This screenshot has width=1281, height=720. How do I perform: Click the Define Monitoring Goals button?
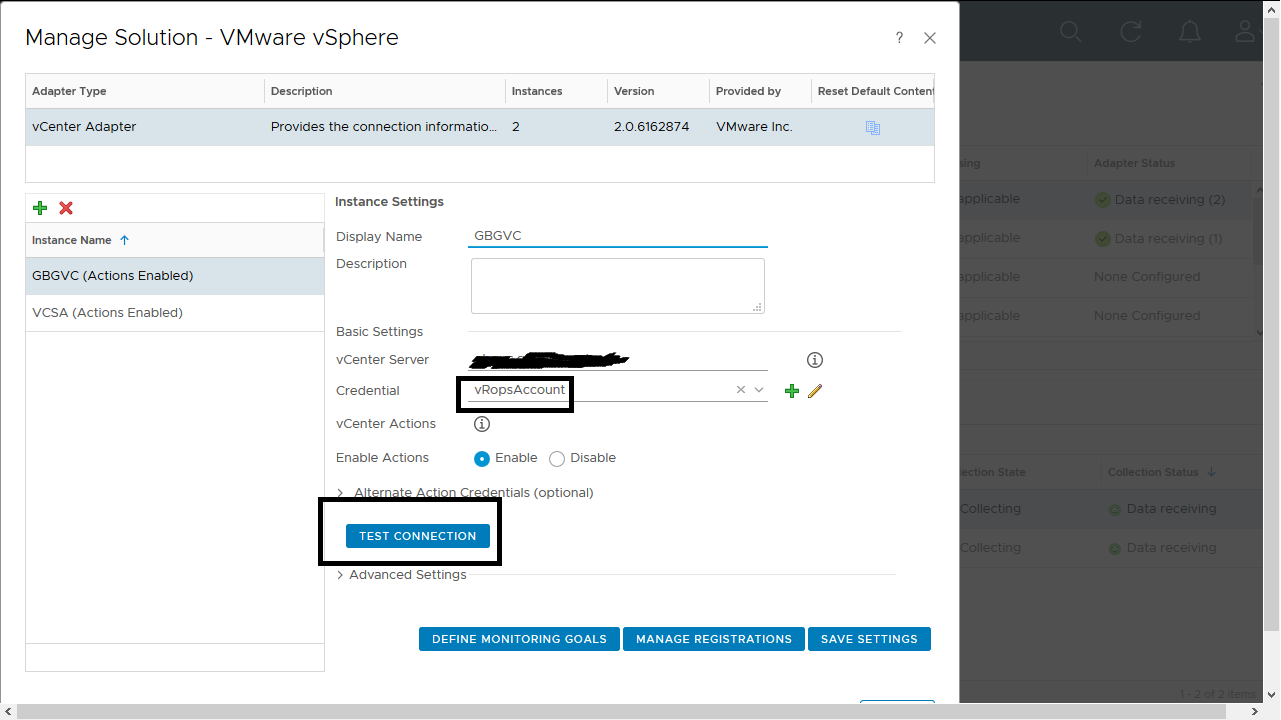519,639
